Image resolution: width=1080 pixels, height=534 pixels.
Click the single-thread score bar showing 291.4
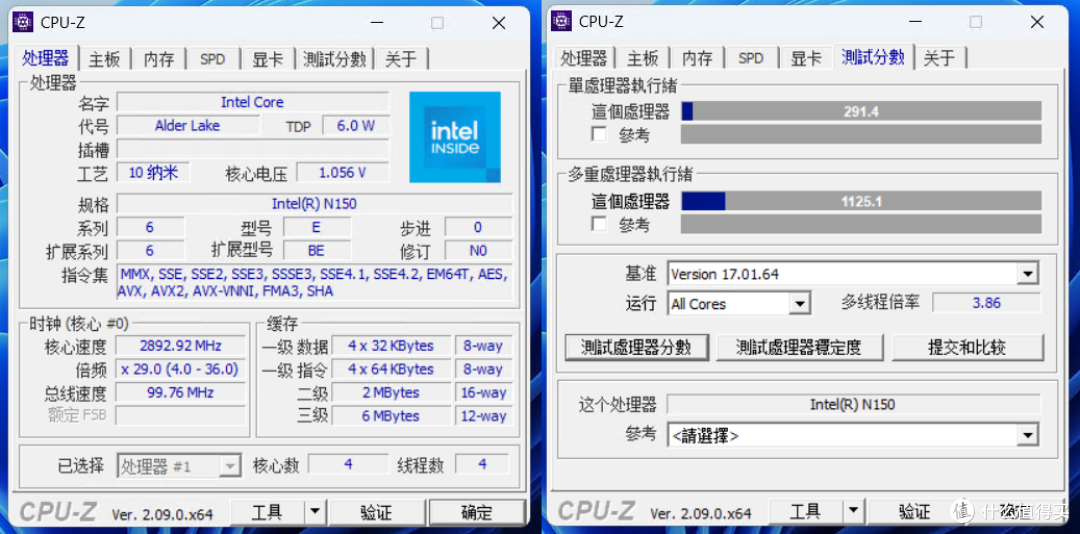pyautogui.click(x=861, y=112)
